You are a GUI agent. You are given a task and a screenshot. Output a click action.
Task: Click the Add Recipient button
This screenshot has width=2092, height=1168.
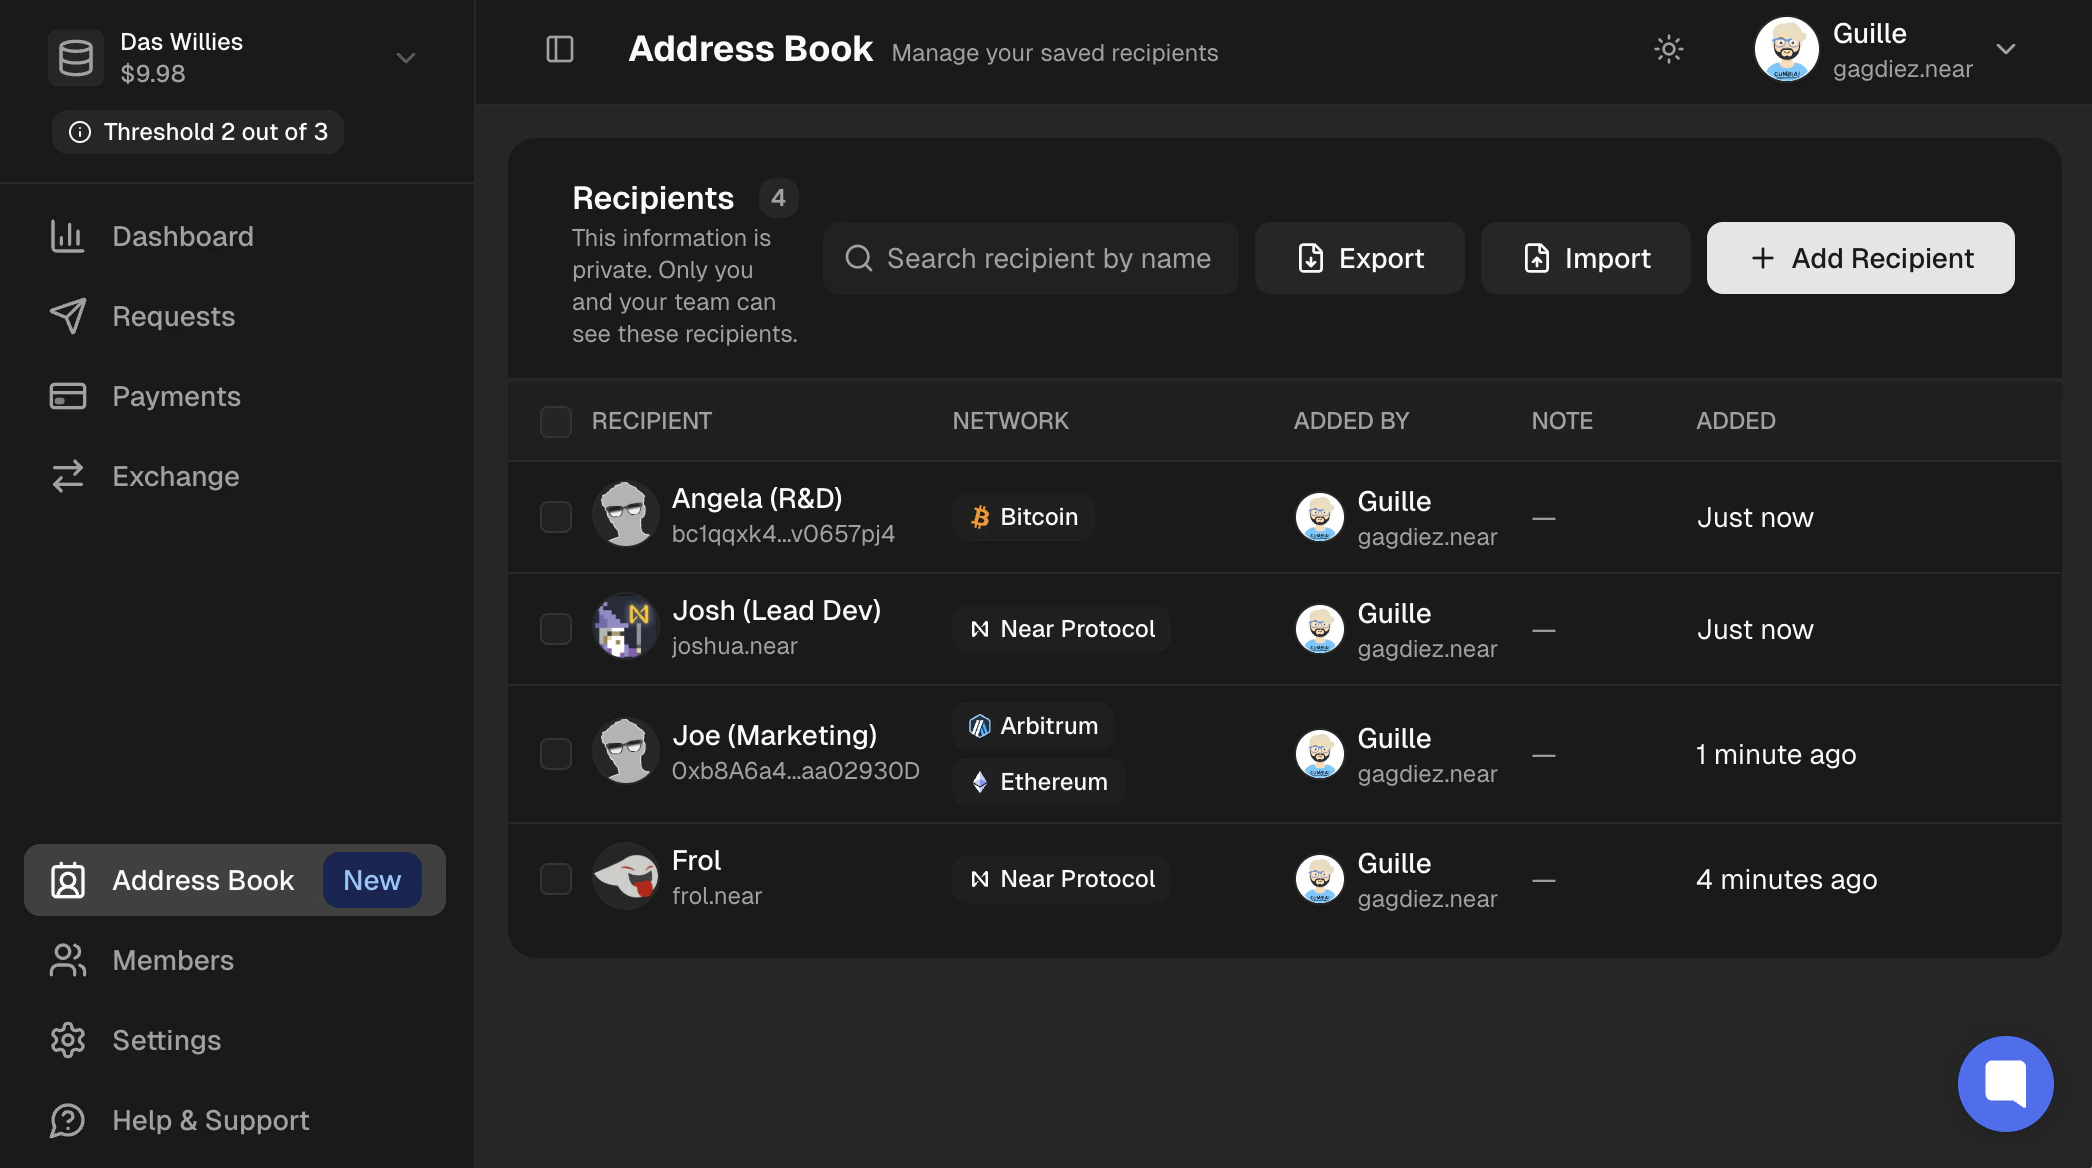[x=1860, y=258]
